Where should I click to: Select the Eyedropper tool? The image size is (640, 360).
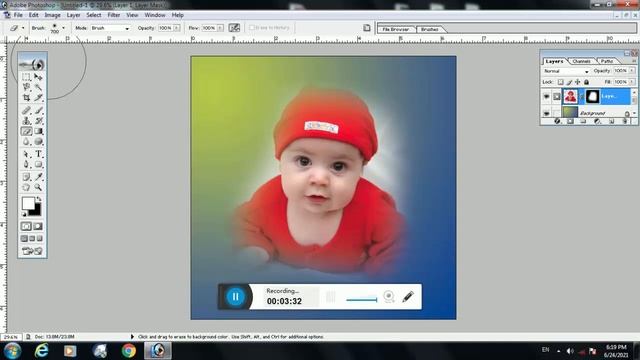[38, 177]
